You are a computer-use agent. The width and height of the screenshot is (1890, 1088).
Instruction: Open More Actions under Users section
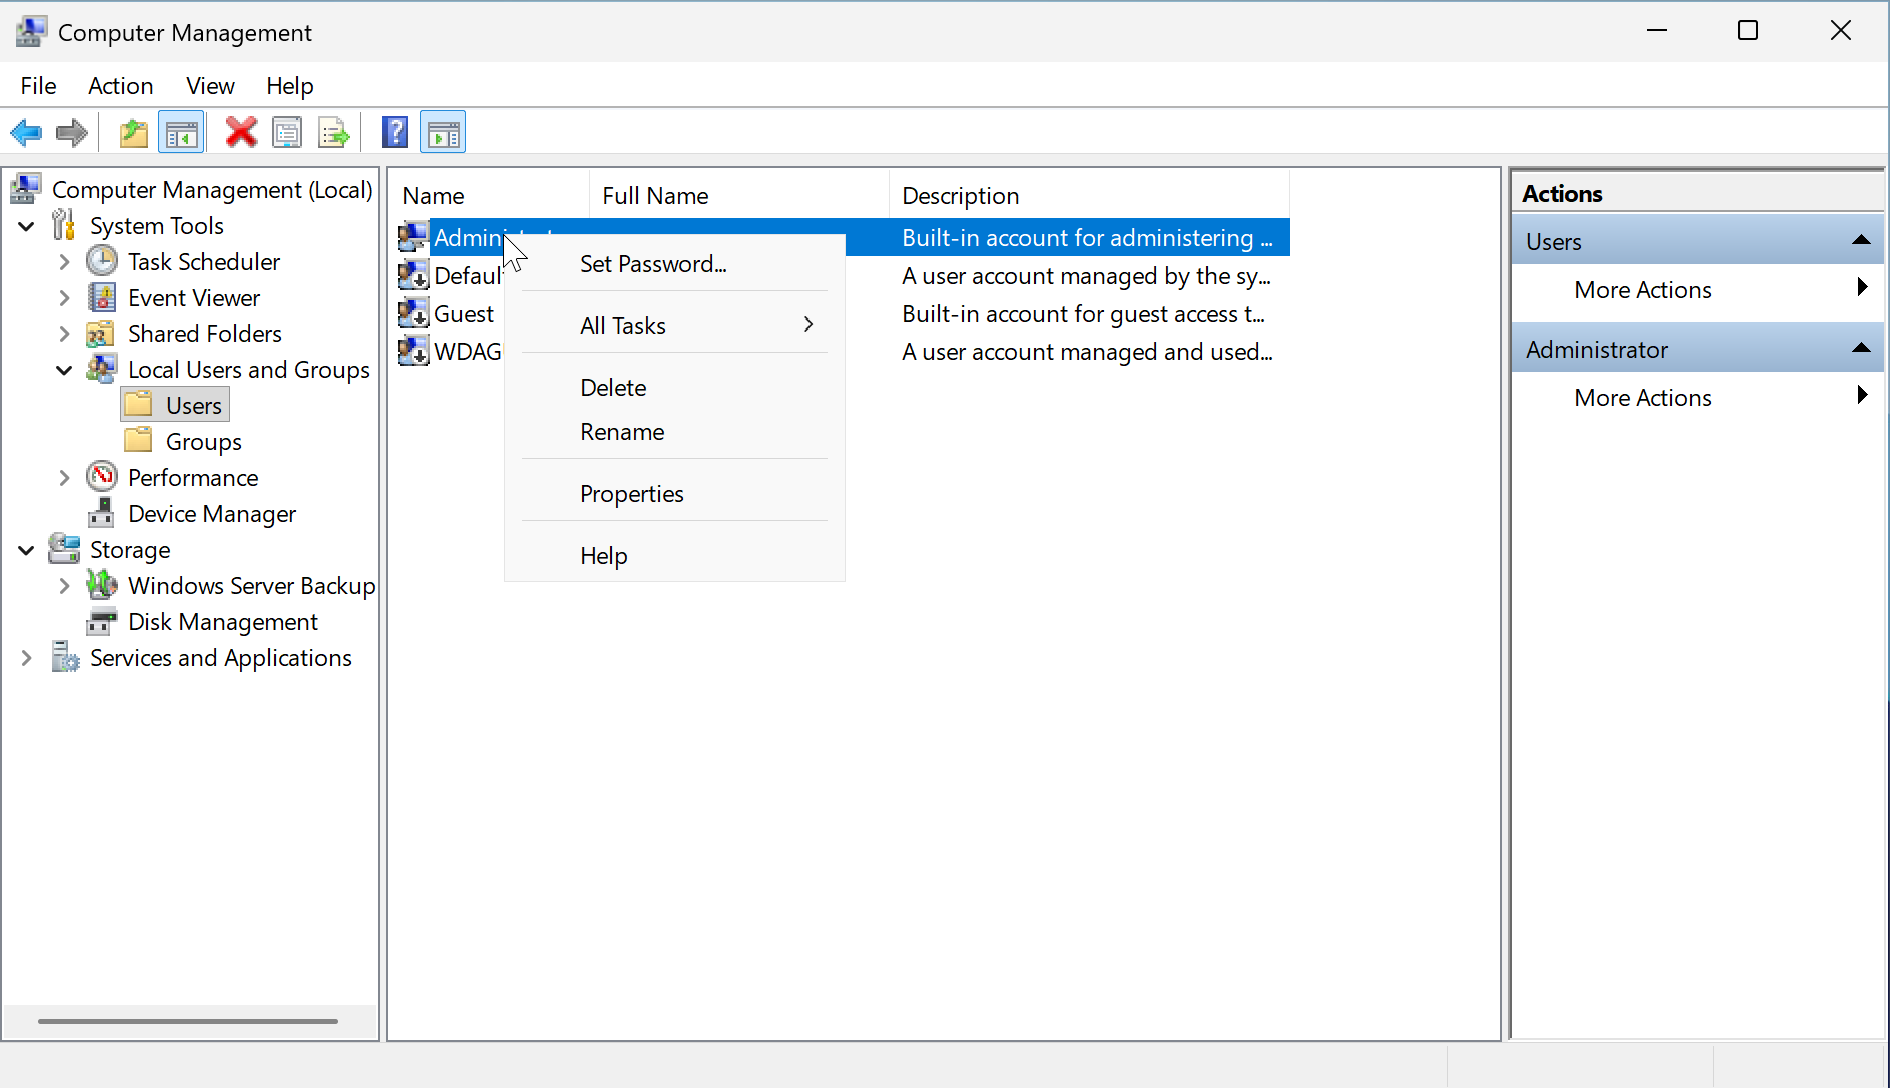[x=1697, y=289]
